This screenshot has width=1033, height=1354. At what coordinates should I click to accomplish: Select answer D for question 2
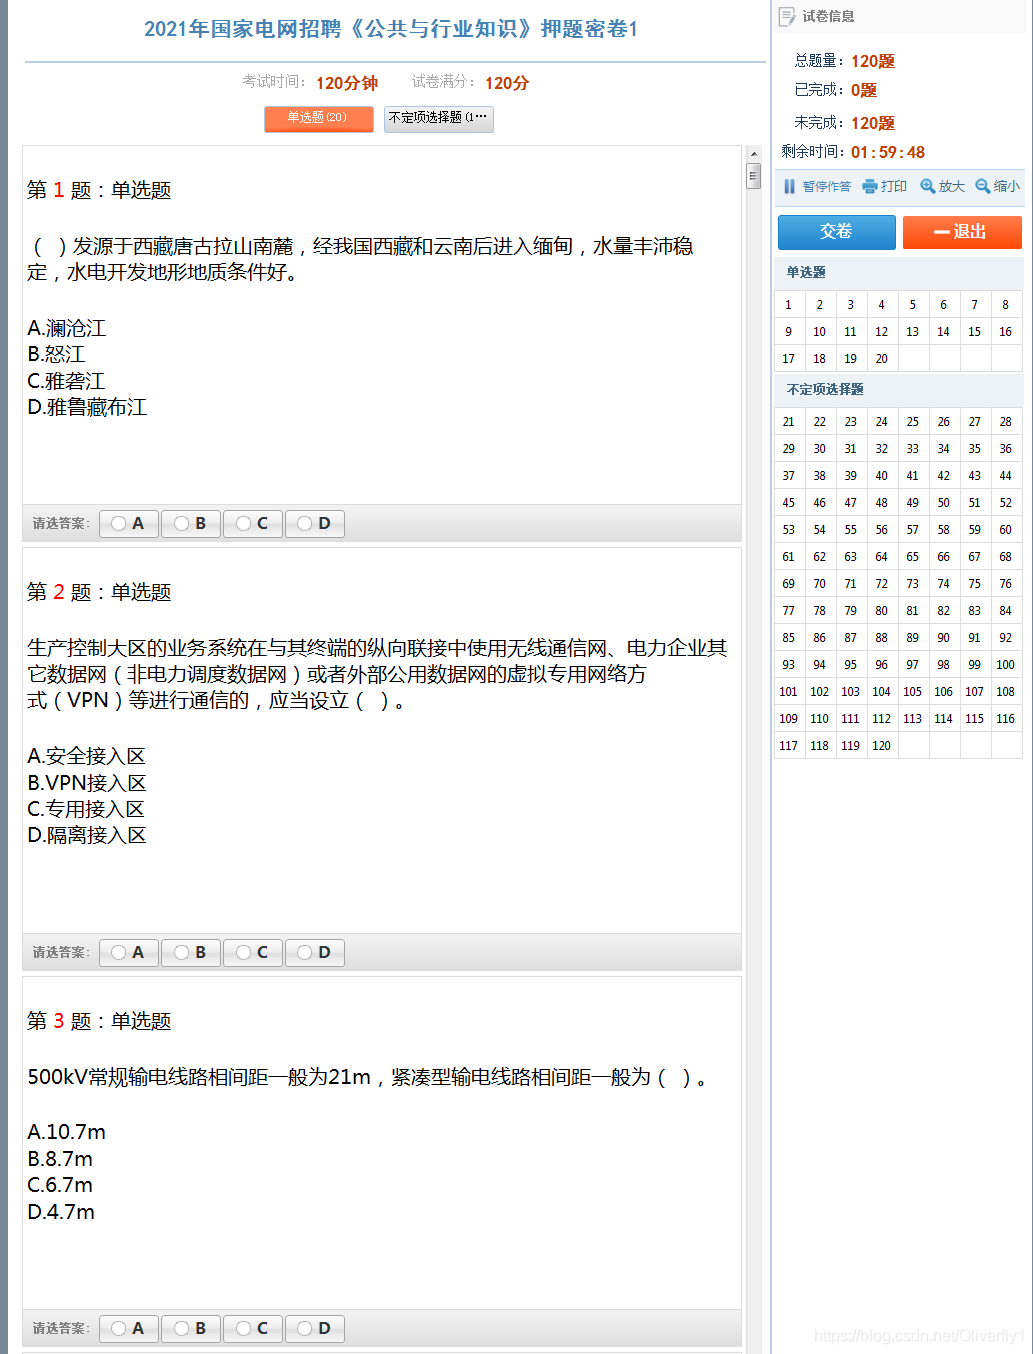coord(315,952)
